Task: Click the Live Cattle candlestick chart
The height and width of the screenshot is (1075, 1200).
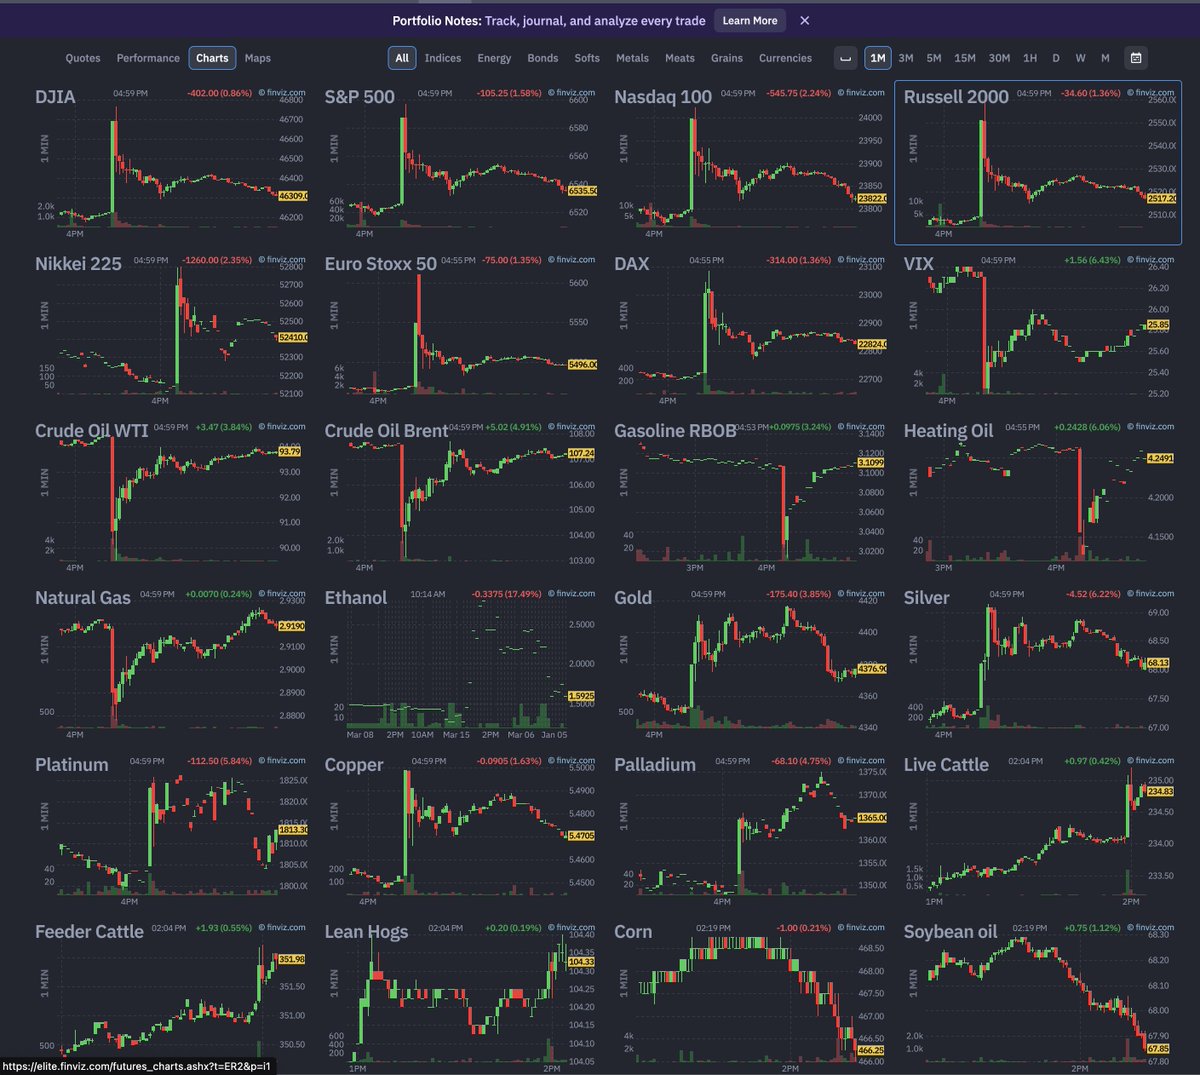Action: tap(1036, 832)
